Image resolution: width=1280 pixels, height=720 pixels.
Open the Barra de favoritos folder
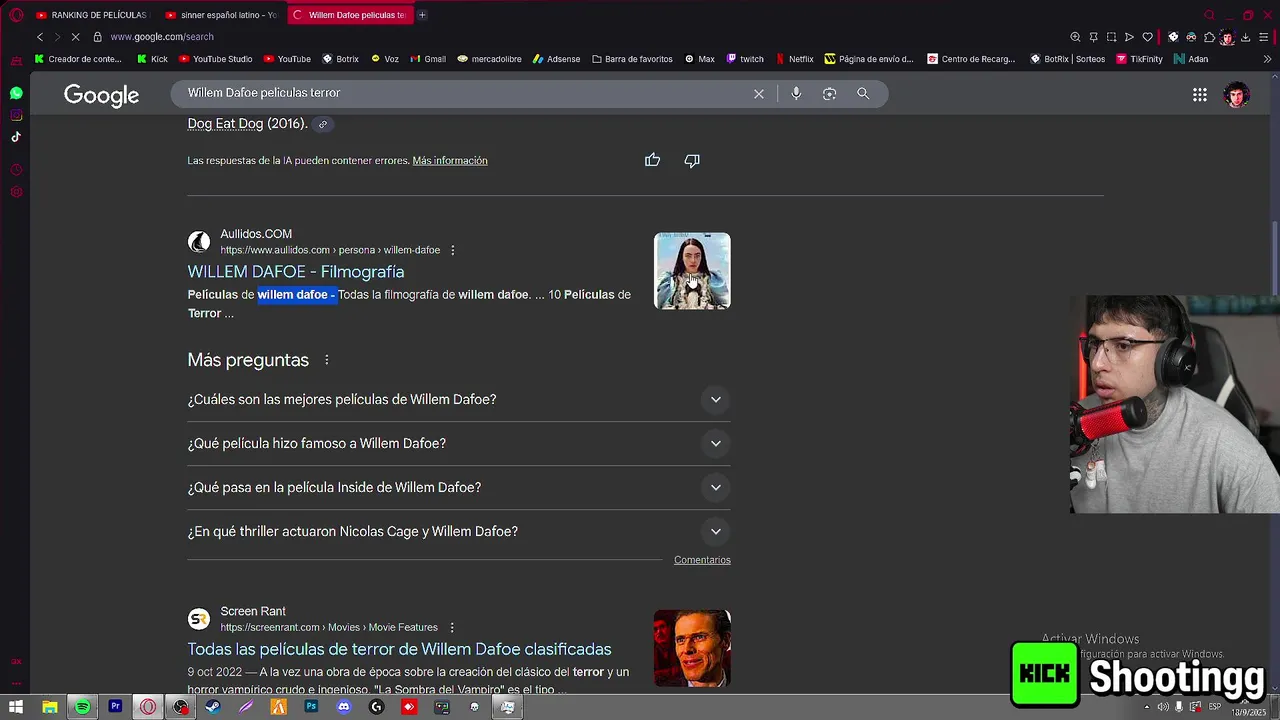tap(632, 59)
